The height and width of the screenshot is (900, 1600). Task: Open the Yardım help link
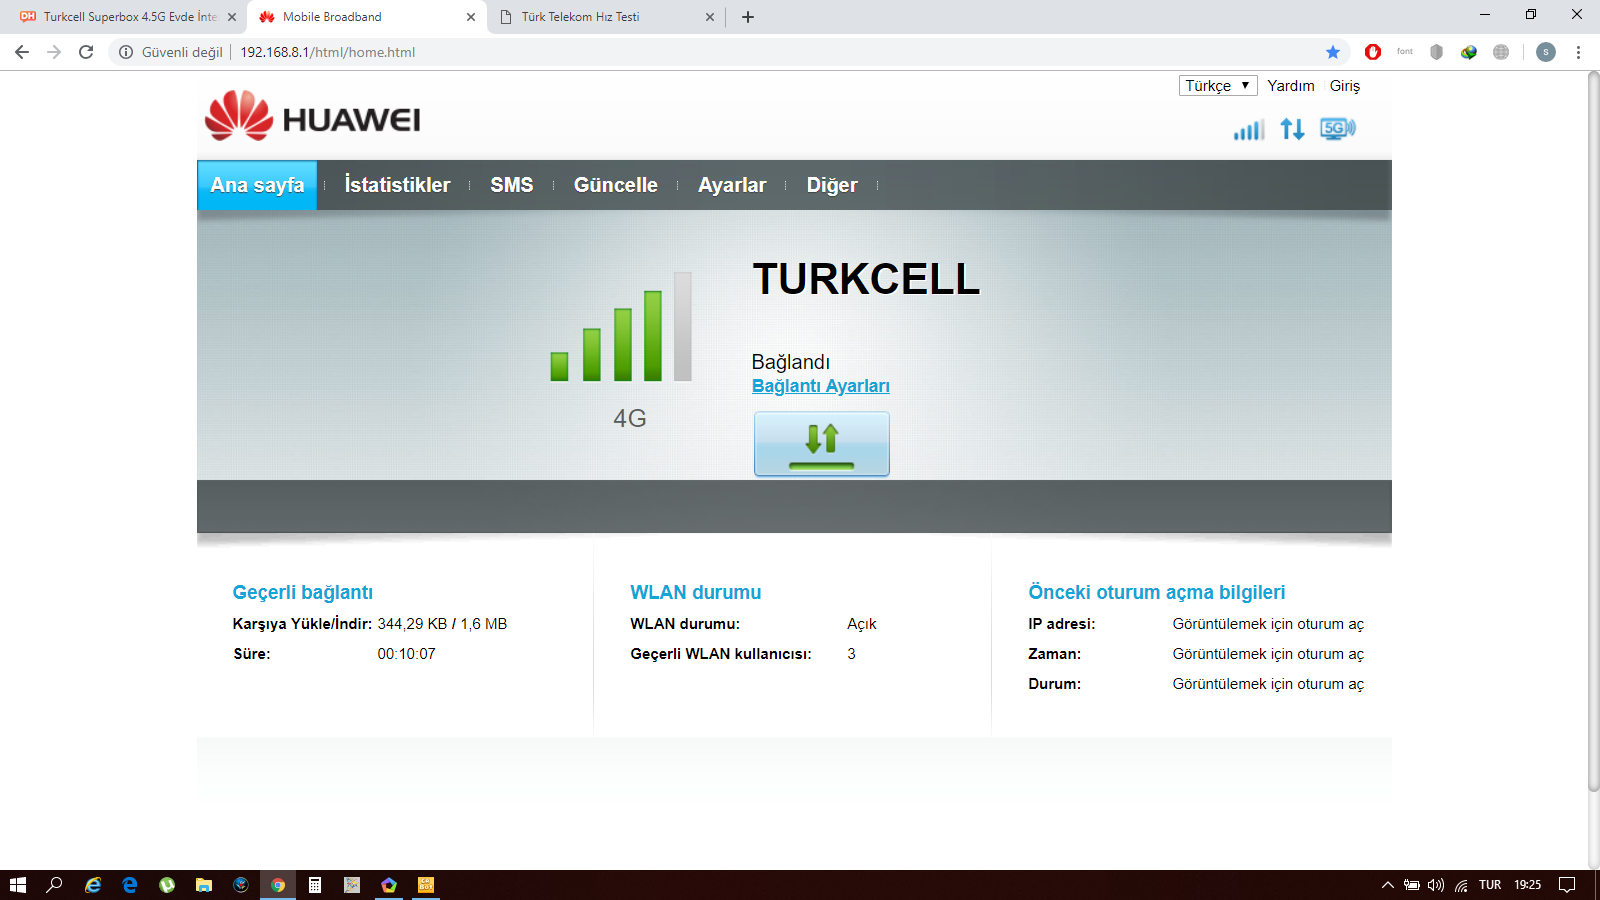click(x=1291, y=86)
